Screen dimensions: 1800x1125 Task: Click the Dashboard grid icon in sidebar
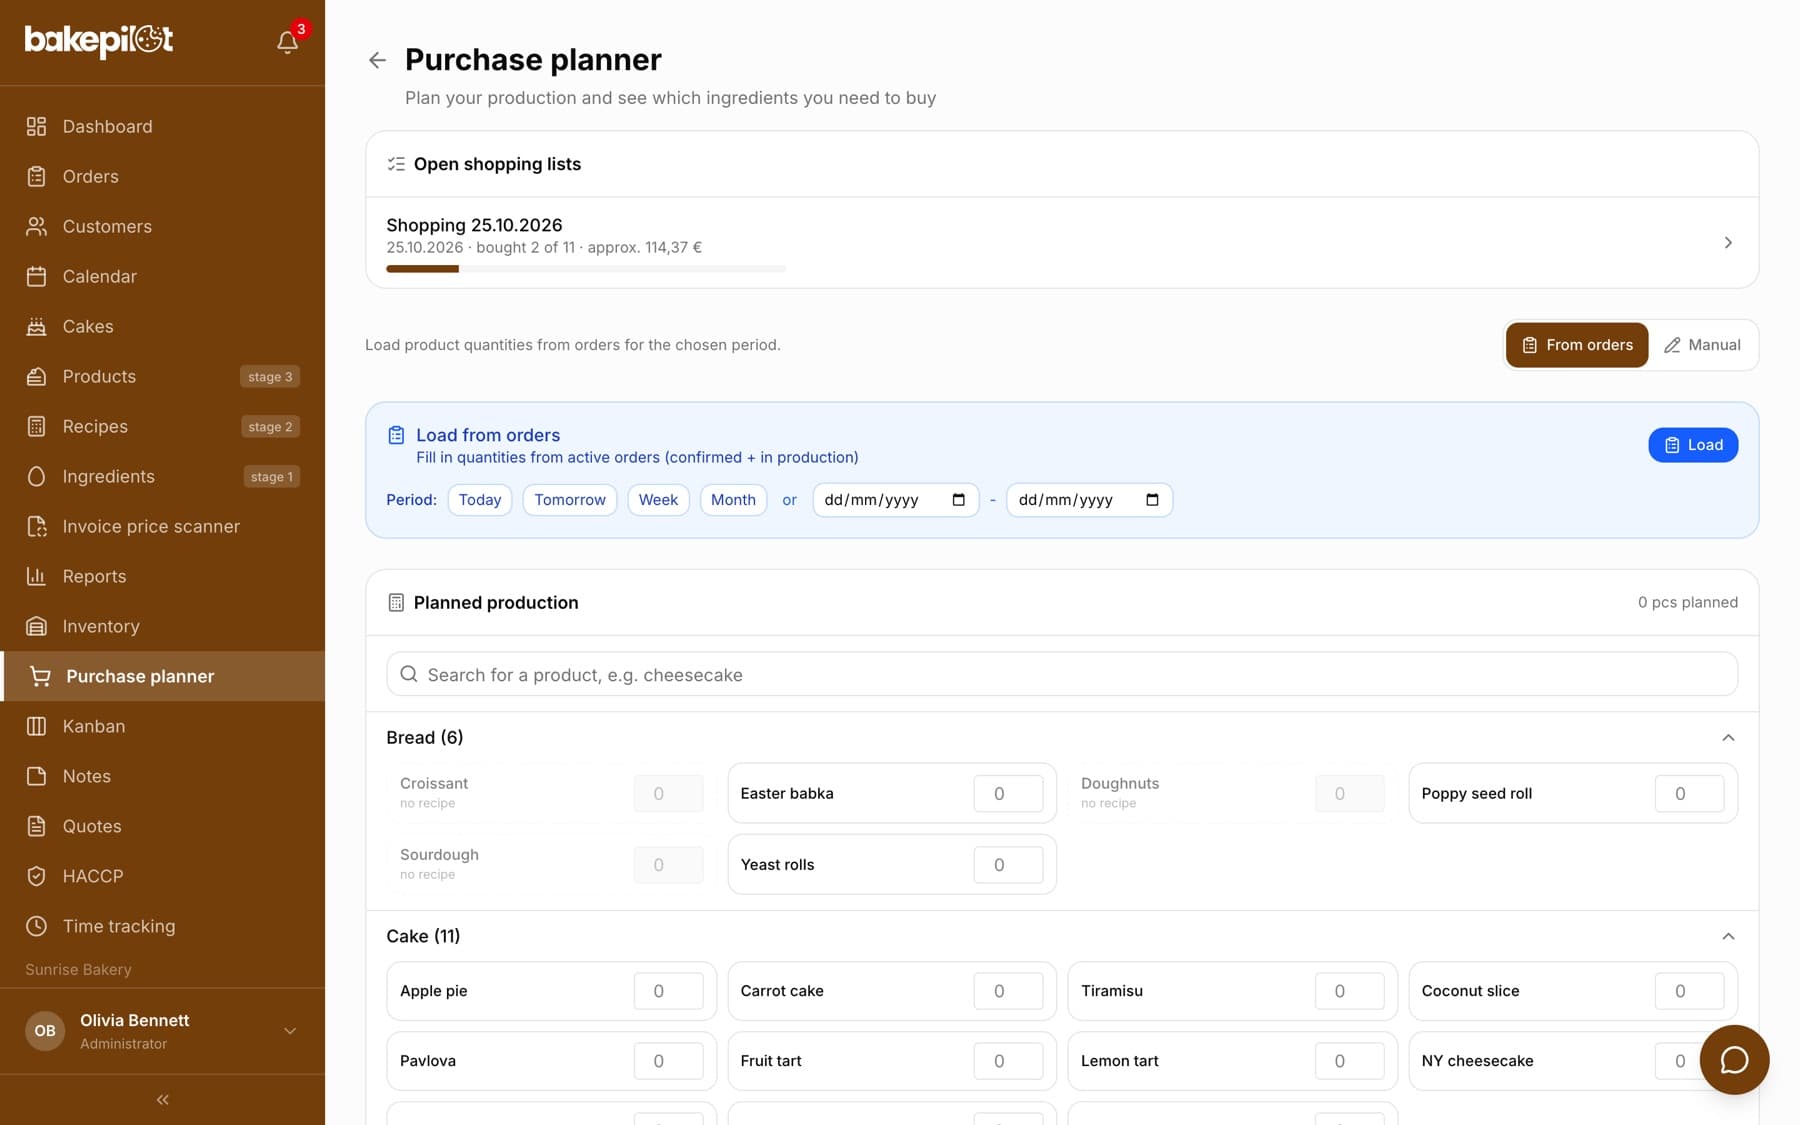(36, 126)
